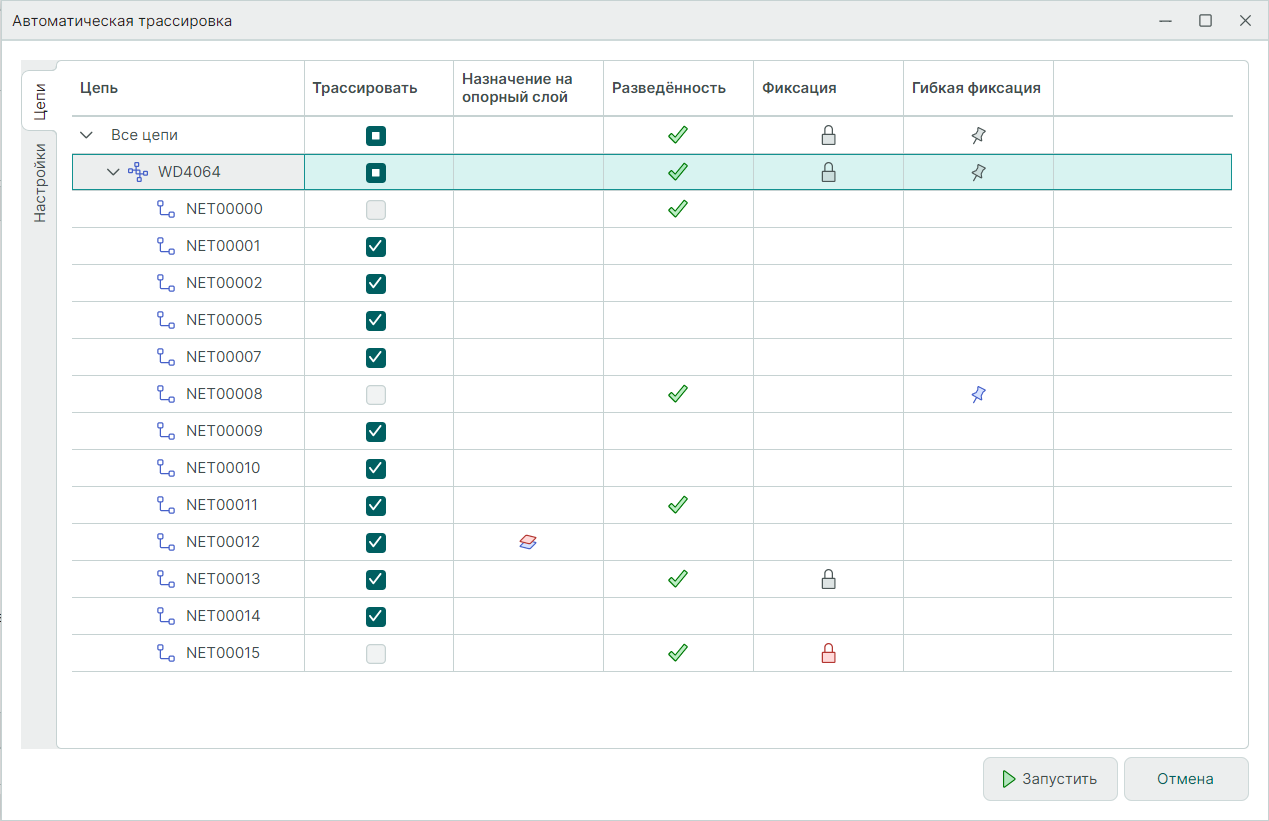This screenshot has height=821, width=1269.
Task: Click the flexible fixation pin in WD4064 row
Action: 978,173
